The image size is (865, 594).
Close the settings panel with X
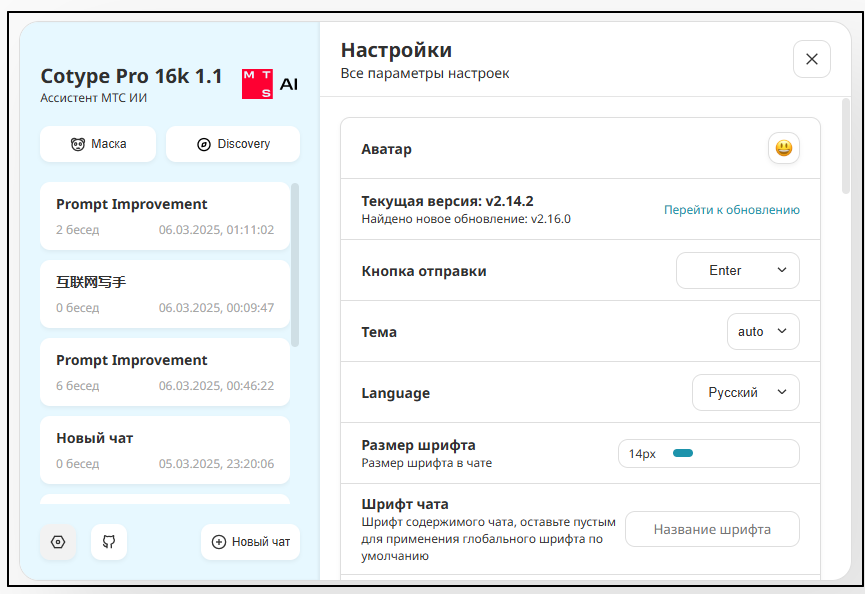pos(811,59)
